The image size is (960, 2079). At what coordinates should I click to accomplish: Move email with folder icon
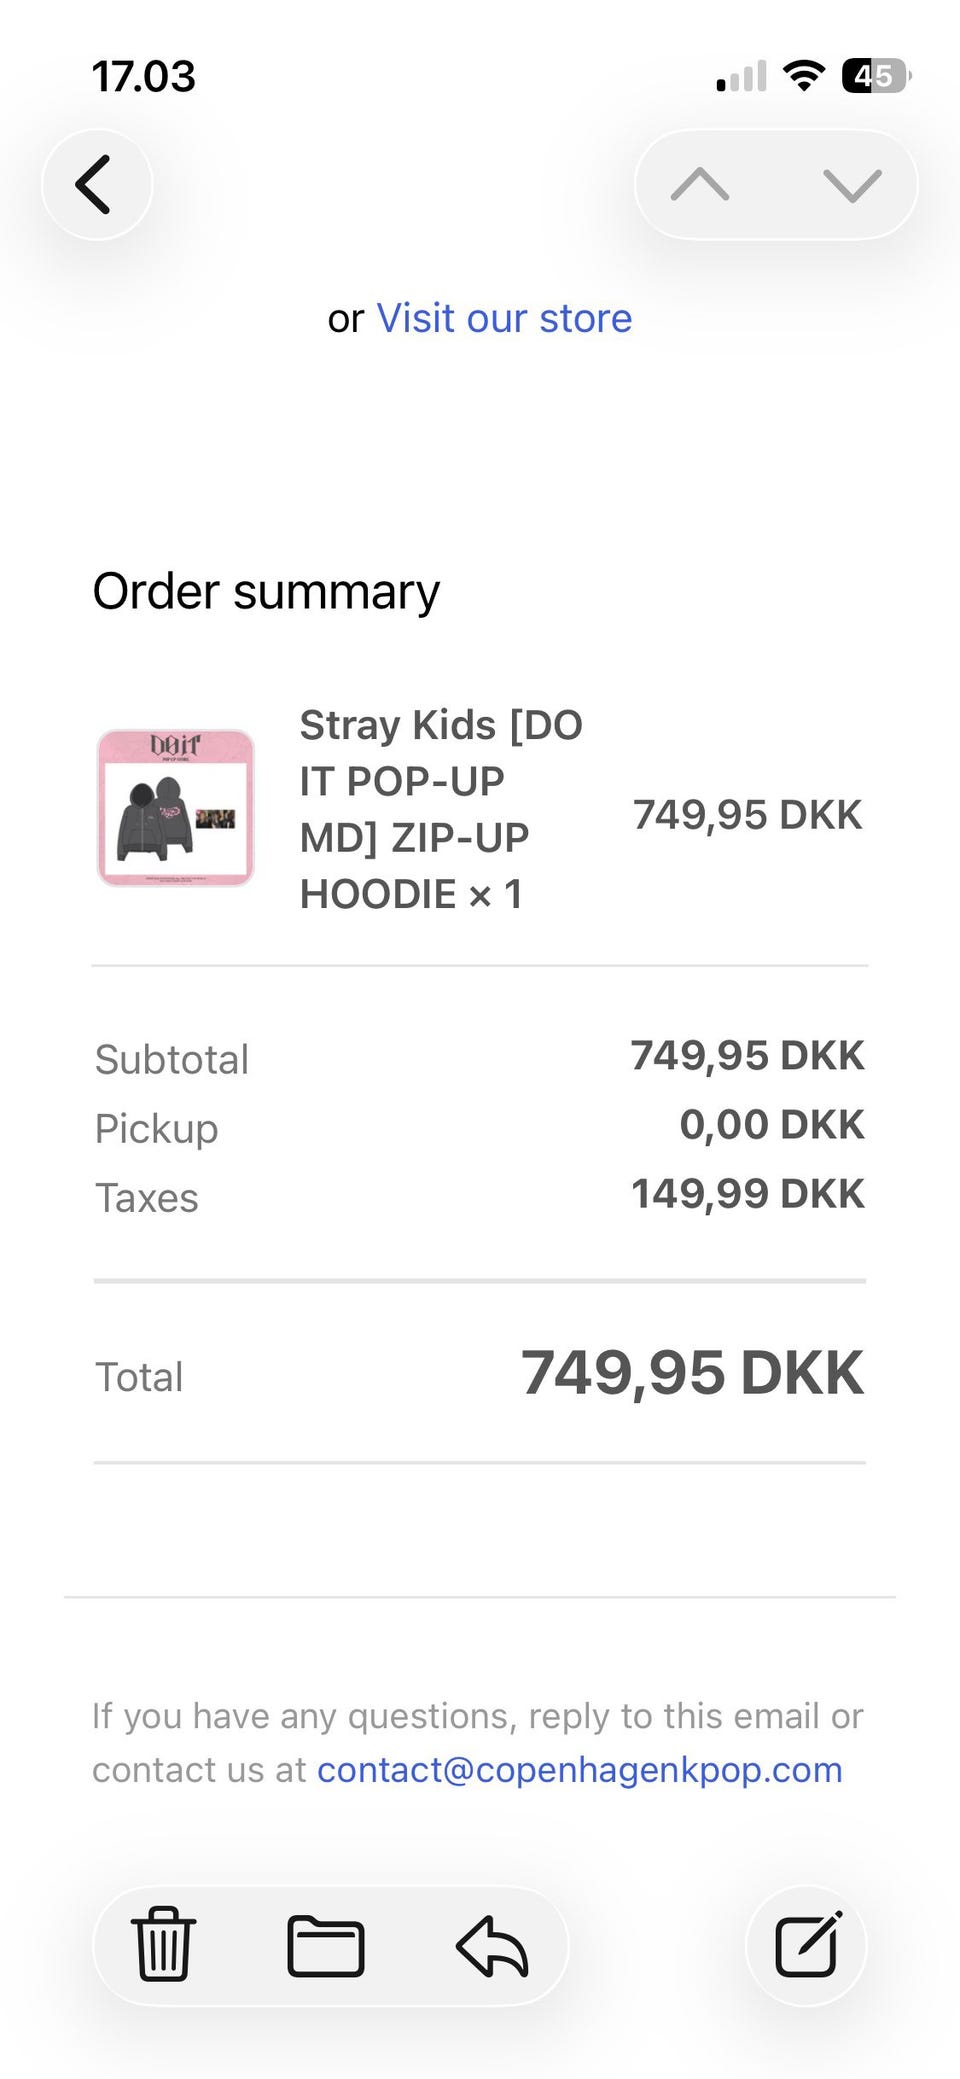pyautogui.click(x=326, y=1945)
